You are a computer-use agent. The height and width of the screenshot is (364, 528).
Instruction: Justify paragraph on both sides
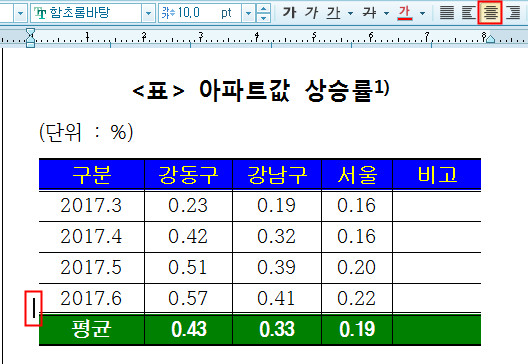point(447,13)
